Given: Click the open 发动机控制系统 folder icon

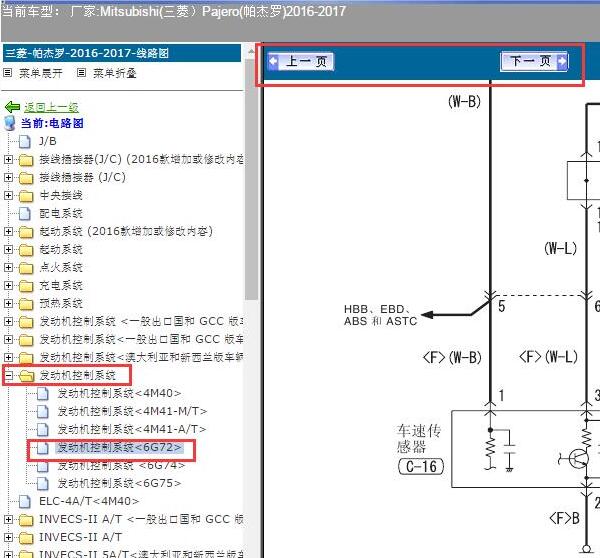Looking at the screenshot, I should click(x=26, y=376).
